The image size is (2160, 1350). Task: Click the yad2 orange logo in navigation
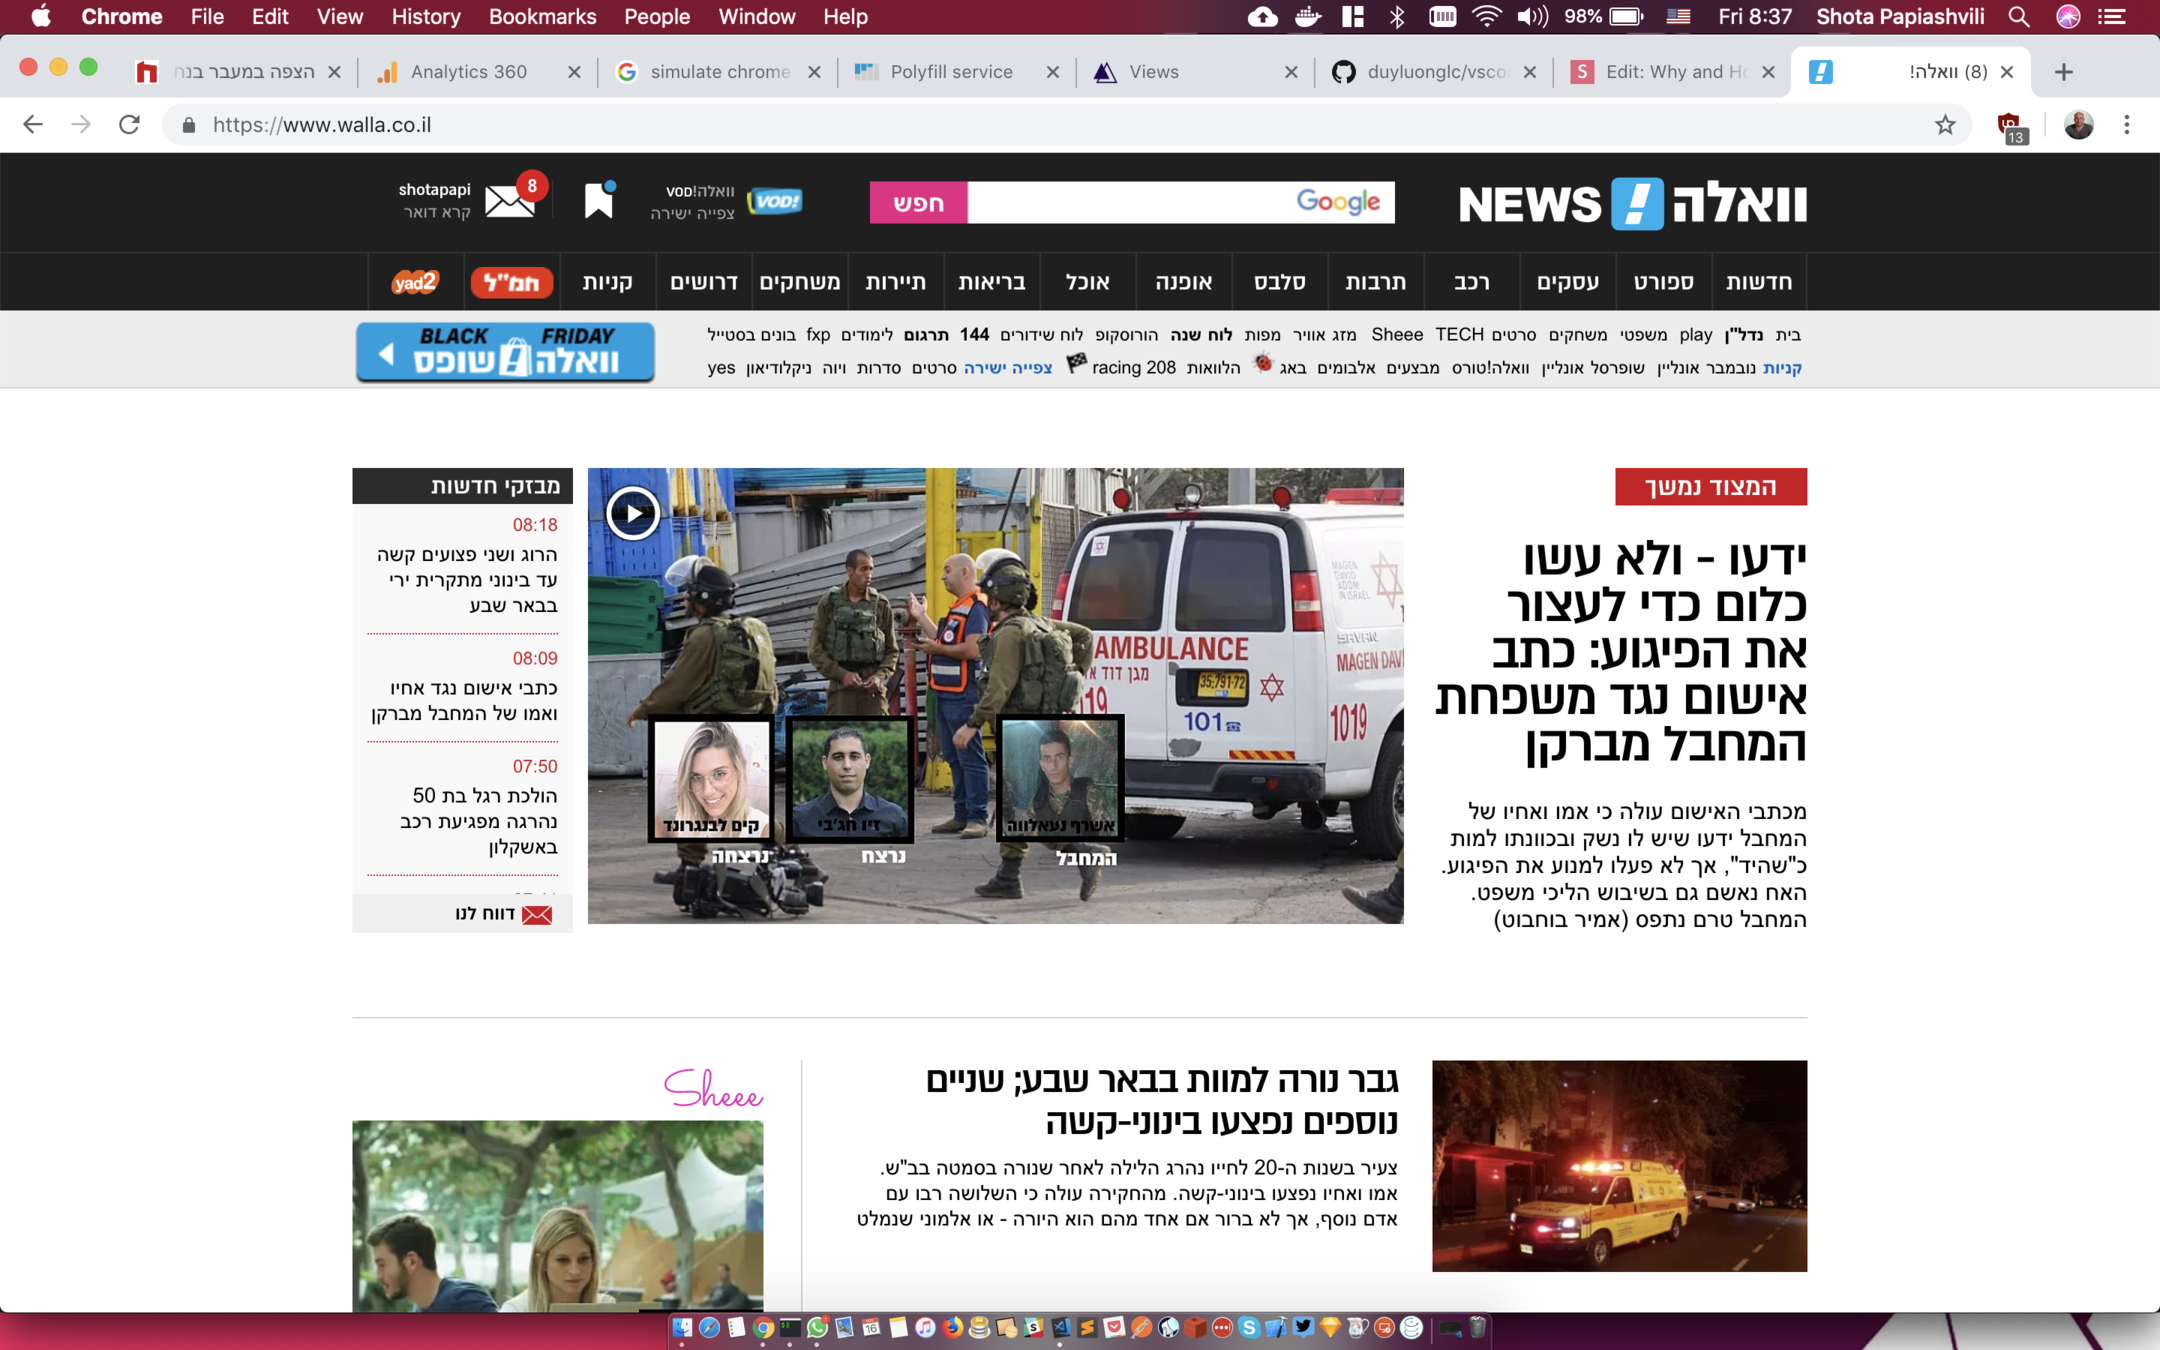pos(415,282)
